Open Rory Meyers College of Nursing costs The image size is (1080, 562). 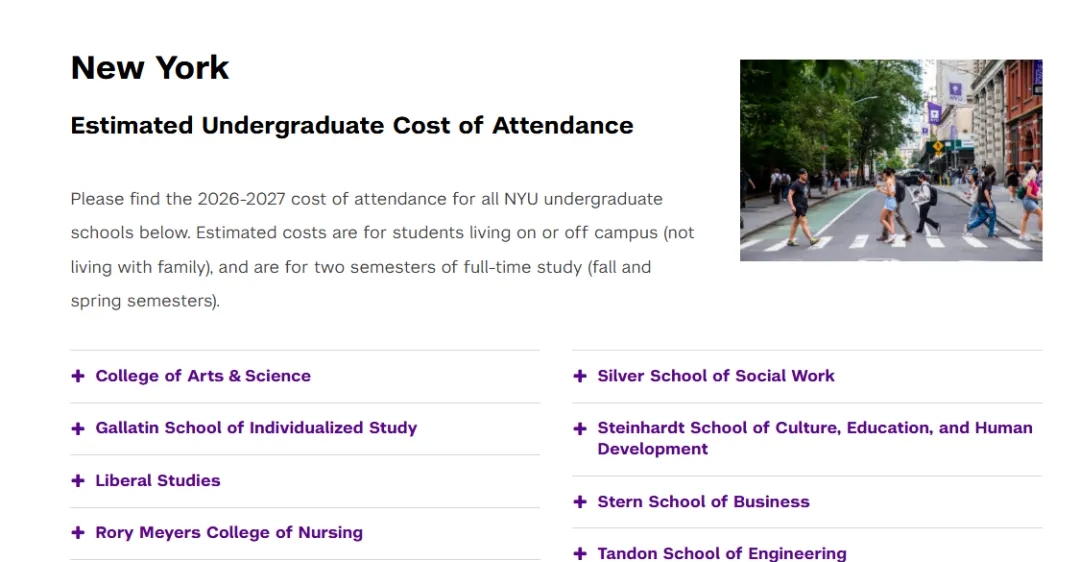(229, 533)
